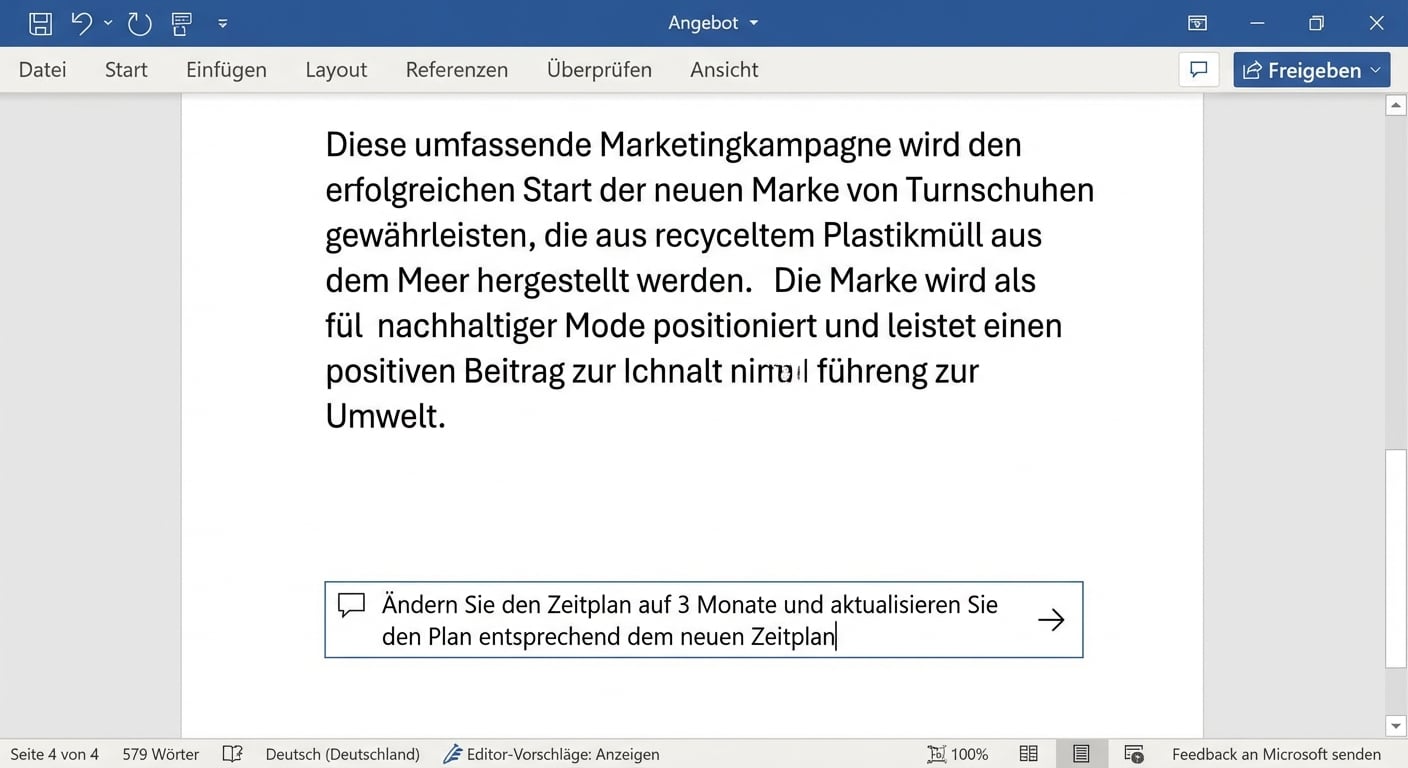The height and width of the screenshot is (768, 1408).
Task: Click the Undo icon
Action: coord(82,22)
